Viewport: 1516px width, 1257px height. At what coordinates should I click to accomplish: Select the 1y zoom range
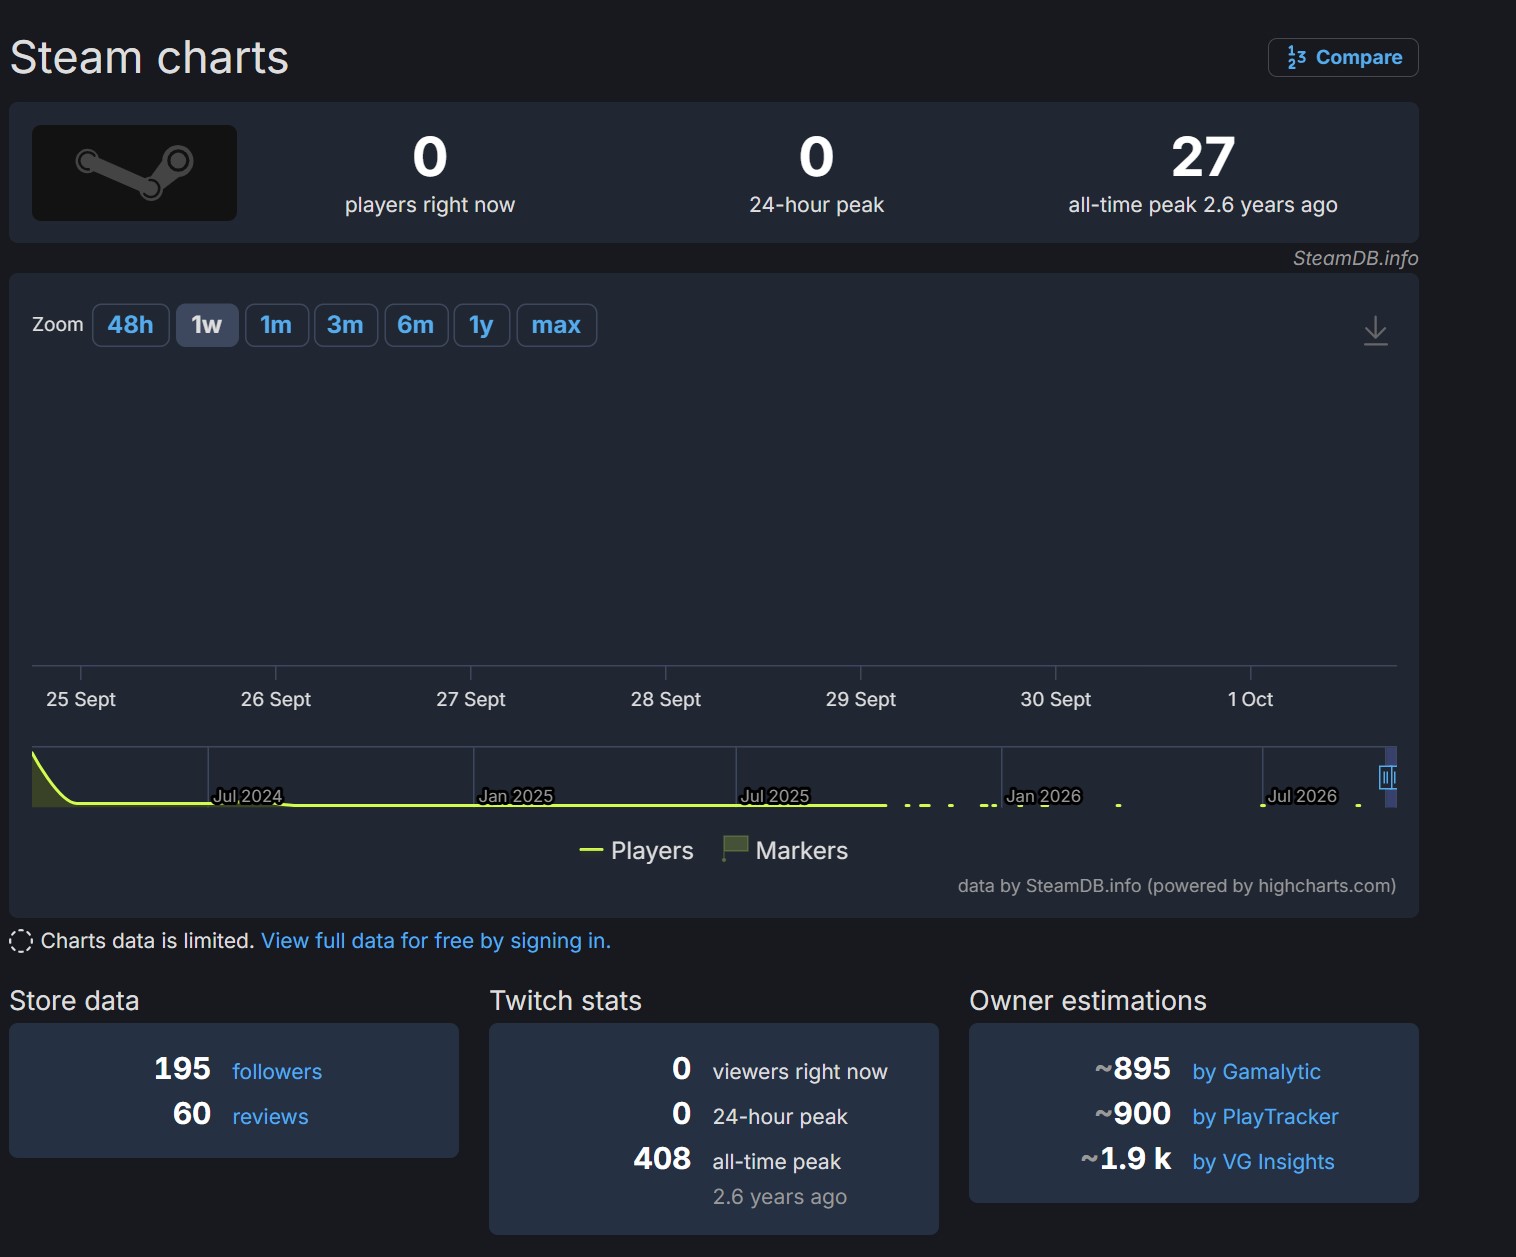[482, 325]
